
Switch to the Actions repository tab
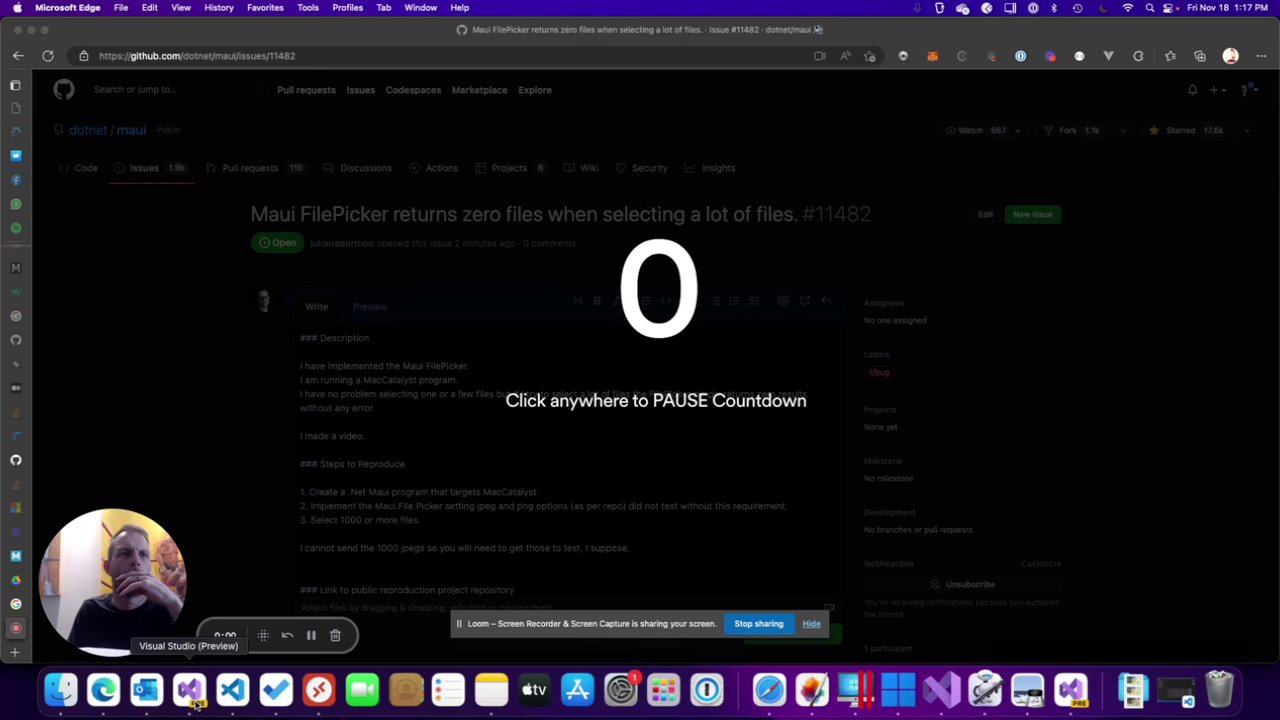coord(433,168)
